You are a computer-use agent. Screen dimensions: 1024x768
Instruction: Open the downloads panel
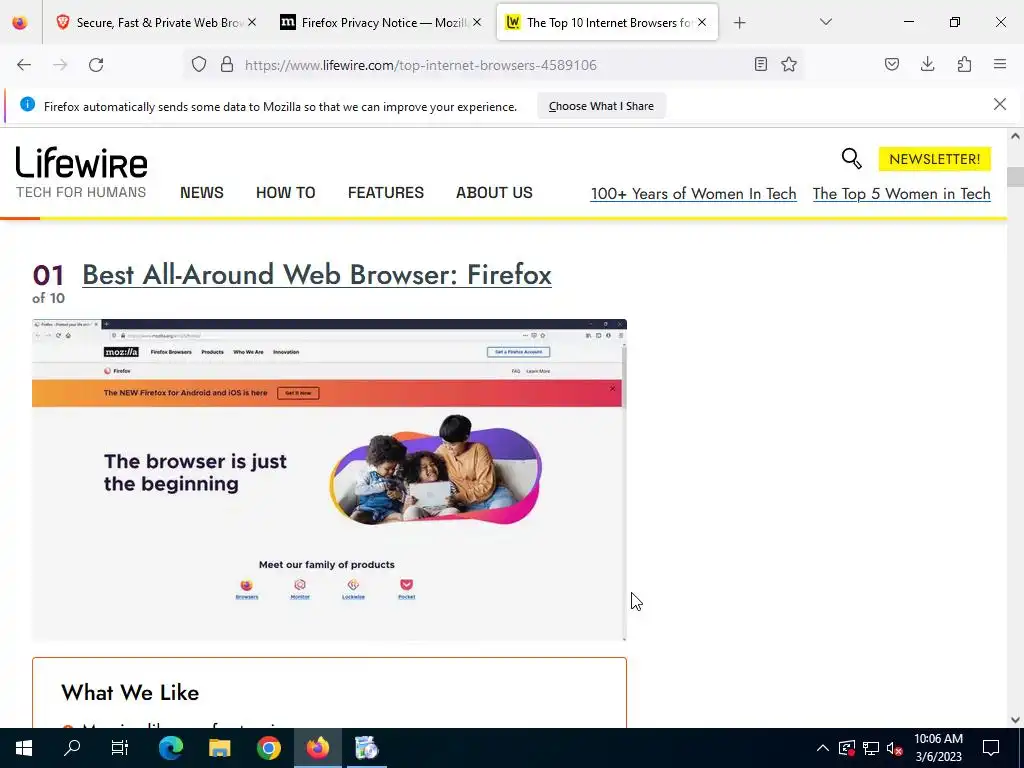pos(927,64)
